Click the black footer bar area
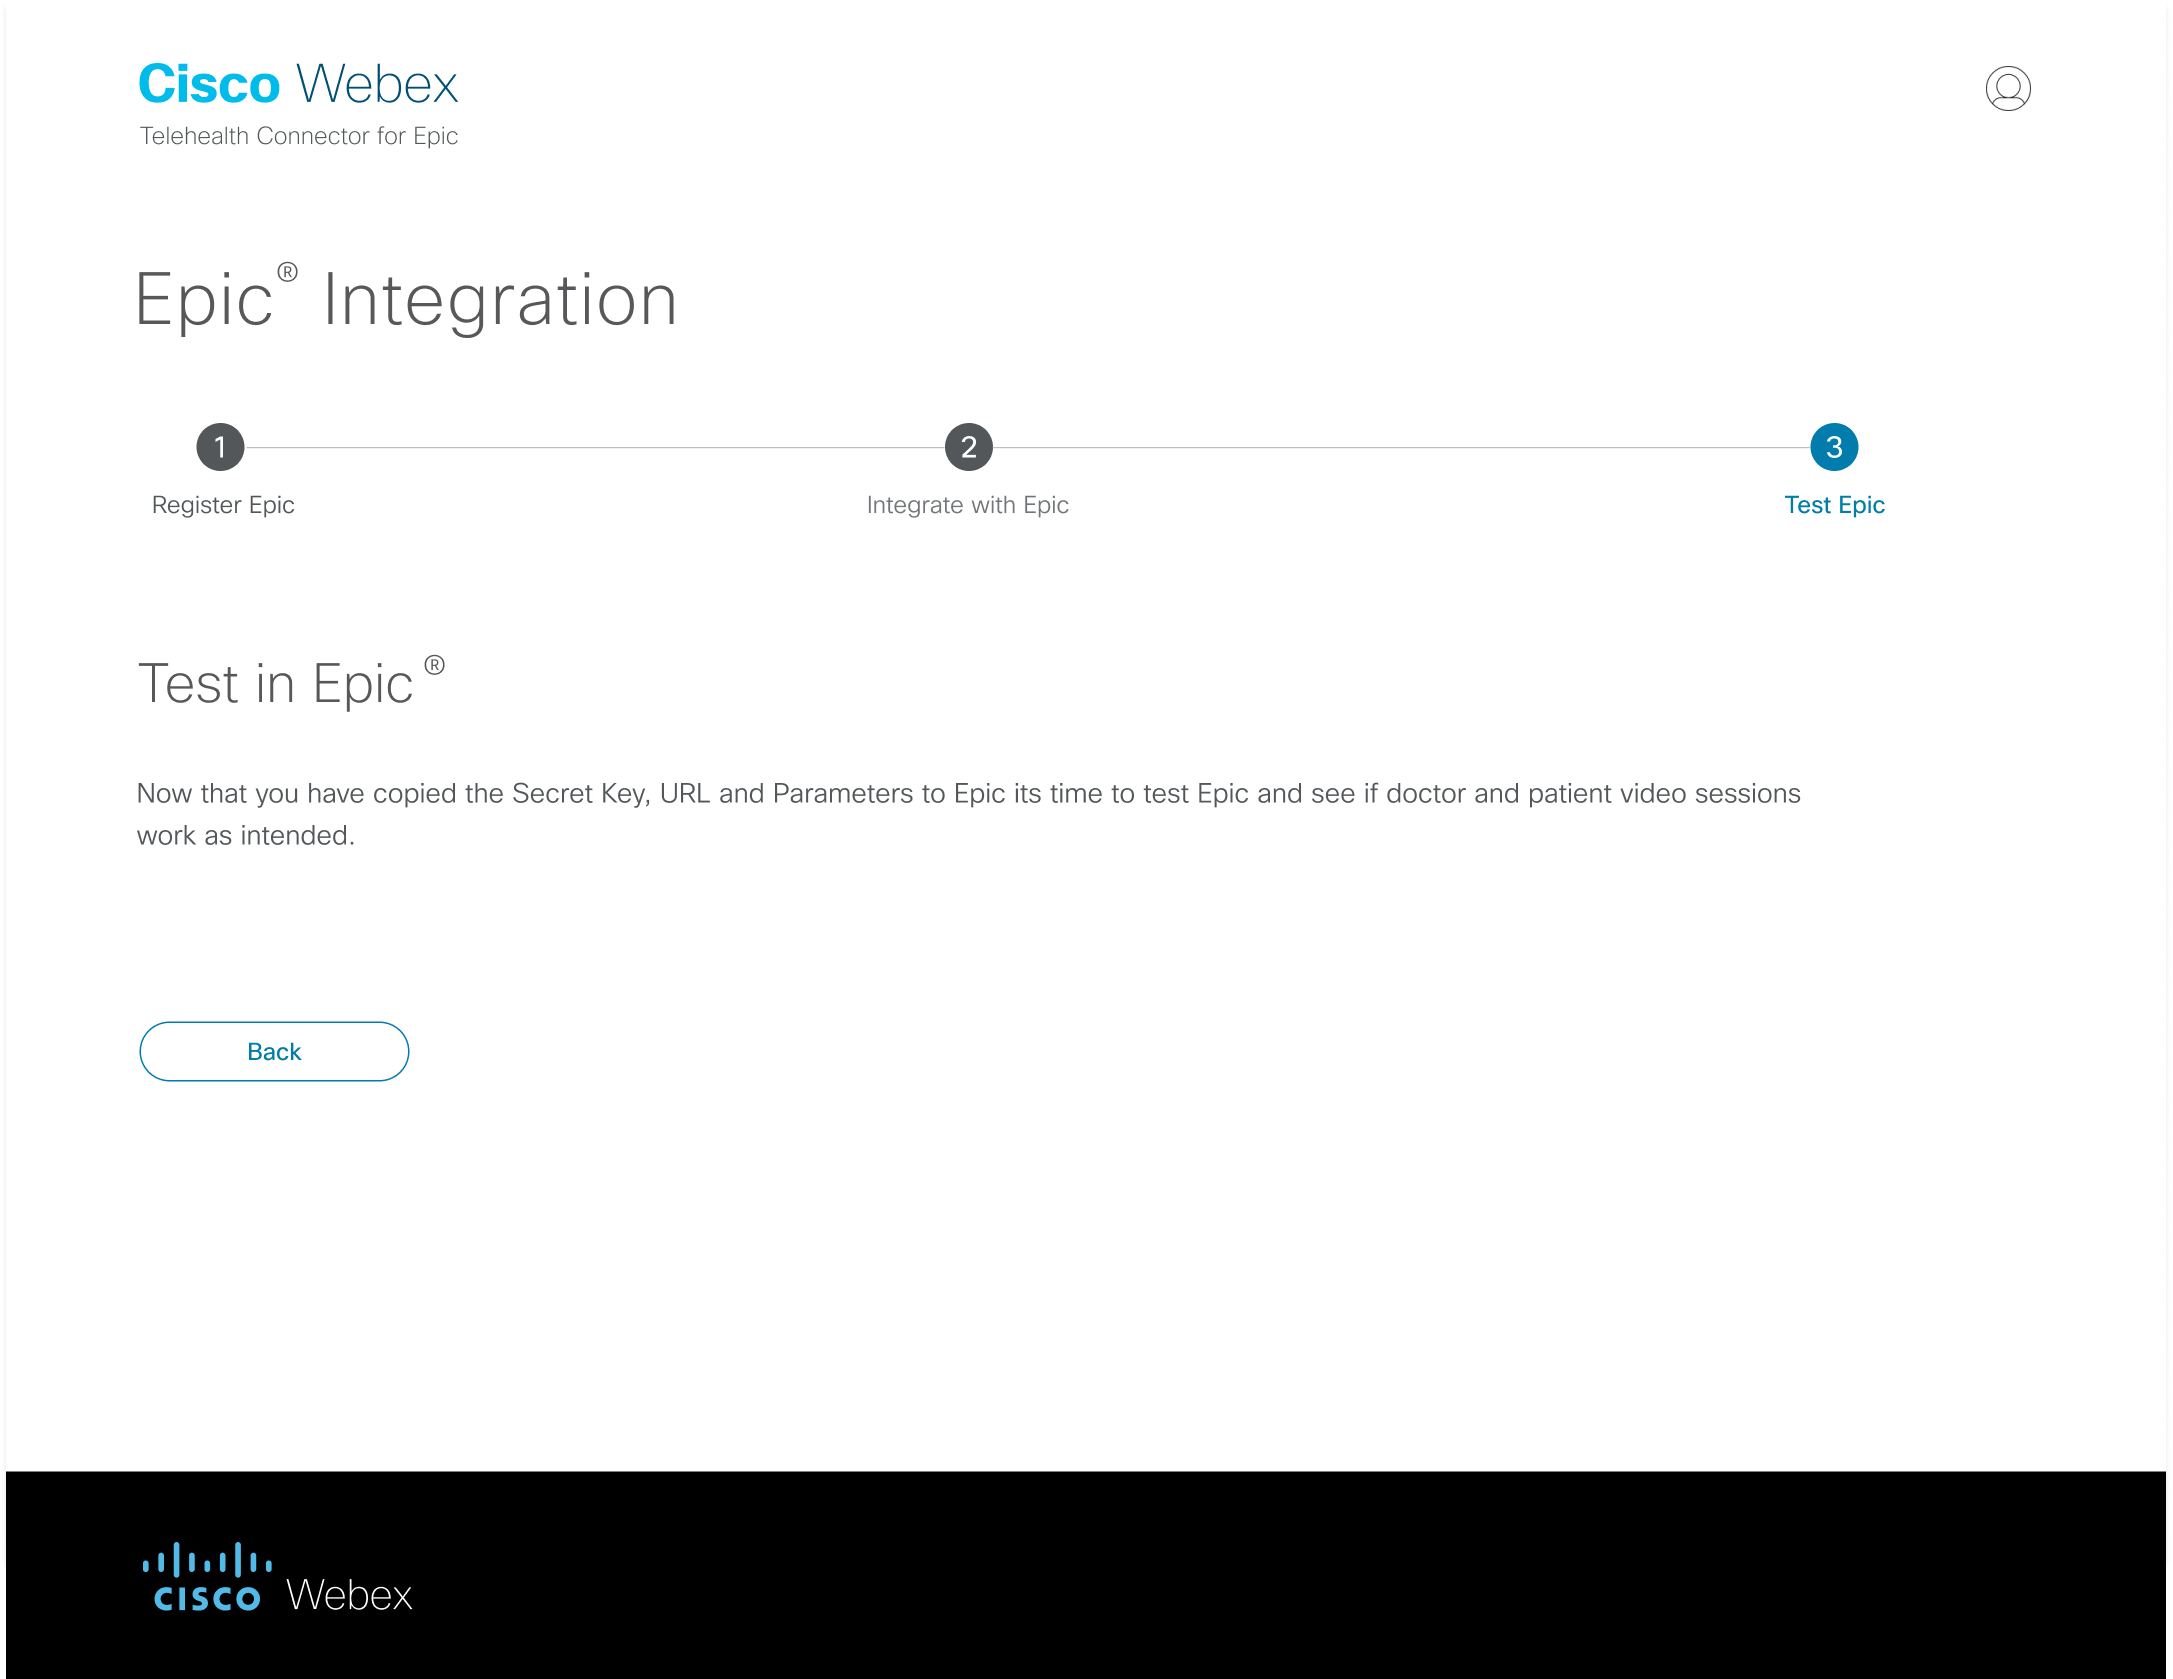Image resolution: width=2173 pixels, height=1679 pixels. coord(1086,1575)
